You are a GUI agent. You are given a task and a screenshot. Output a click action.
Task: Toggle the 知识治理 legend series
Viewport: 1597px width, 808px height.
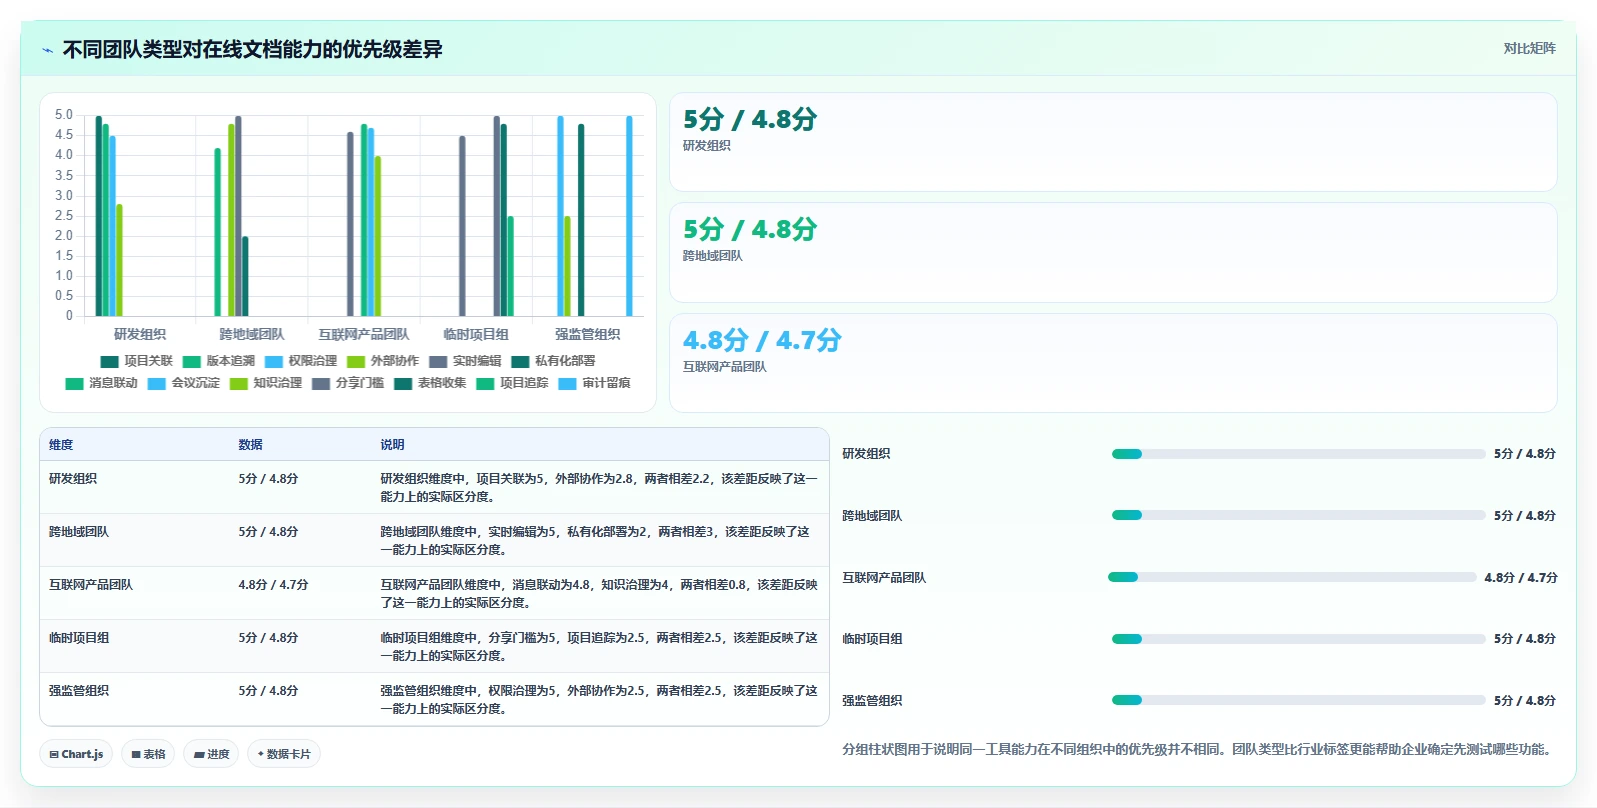tap(265, 383)
